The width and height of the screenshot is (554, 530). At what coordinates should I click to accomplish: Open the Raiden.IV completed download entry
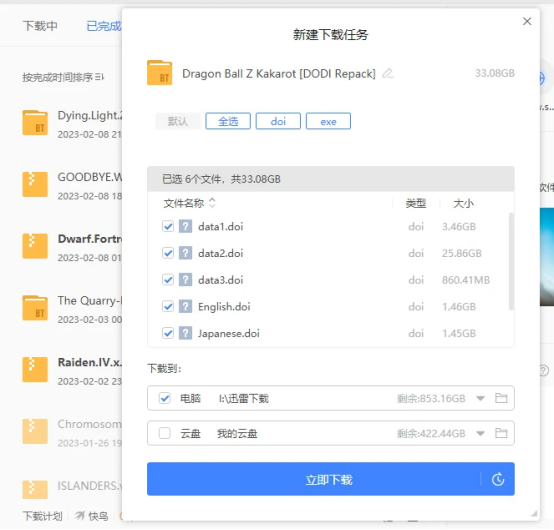tap(72, 370)
